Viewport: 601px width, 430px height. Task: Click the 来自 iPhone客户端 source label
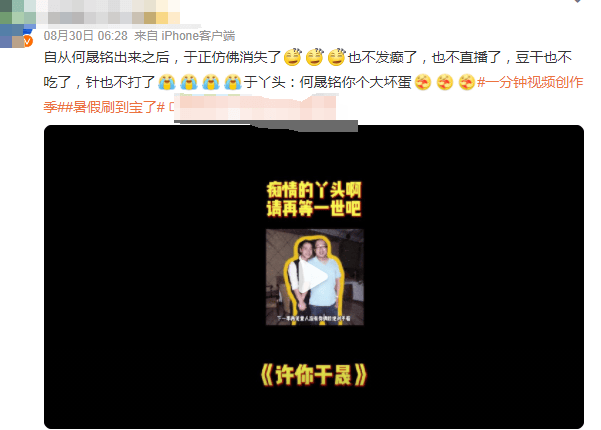tap(184, 36)
